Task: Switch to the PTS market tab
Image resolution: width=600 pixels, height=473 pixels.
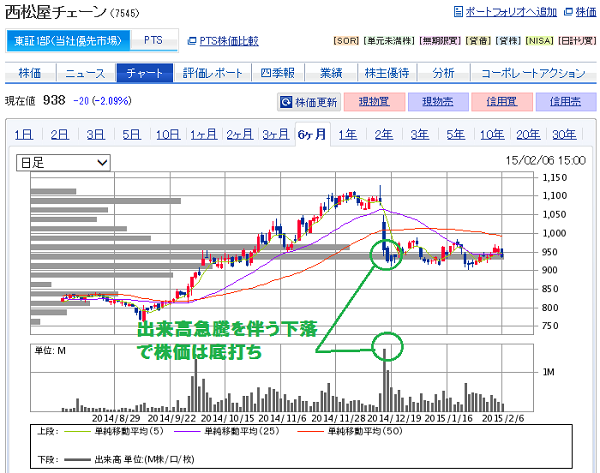Action: pos(153,41)
